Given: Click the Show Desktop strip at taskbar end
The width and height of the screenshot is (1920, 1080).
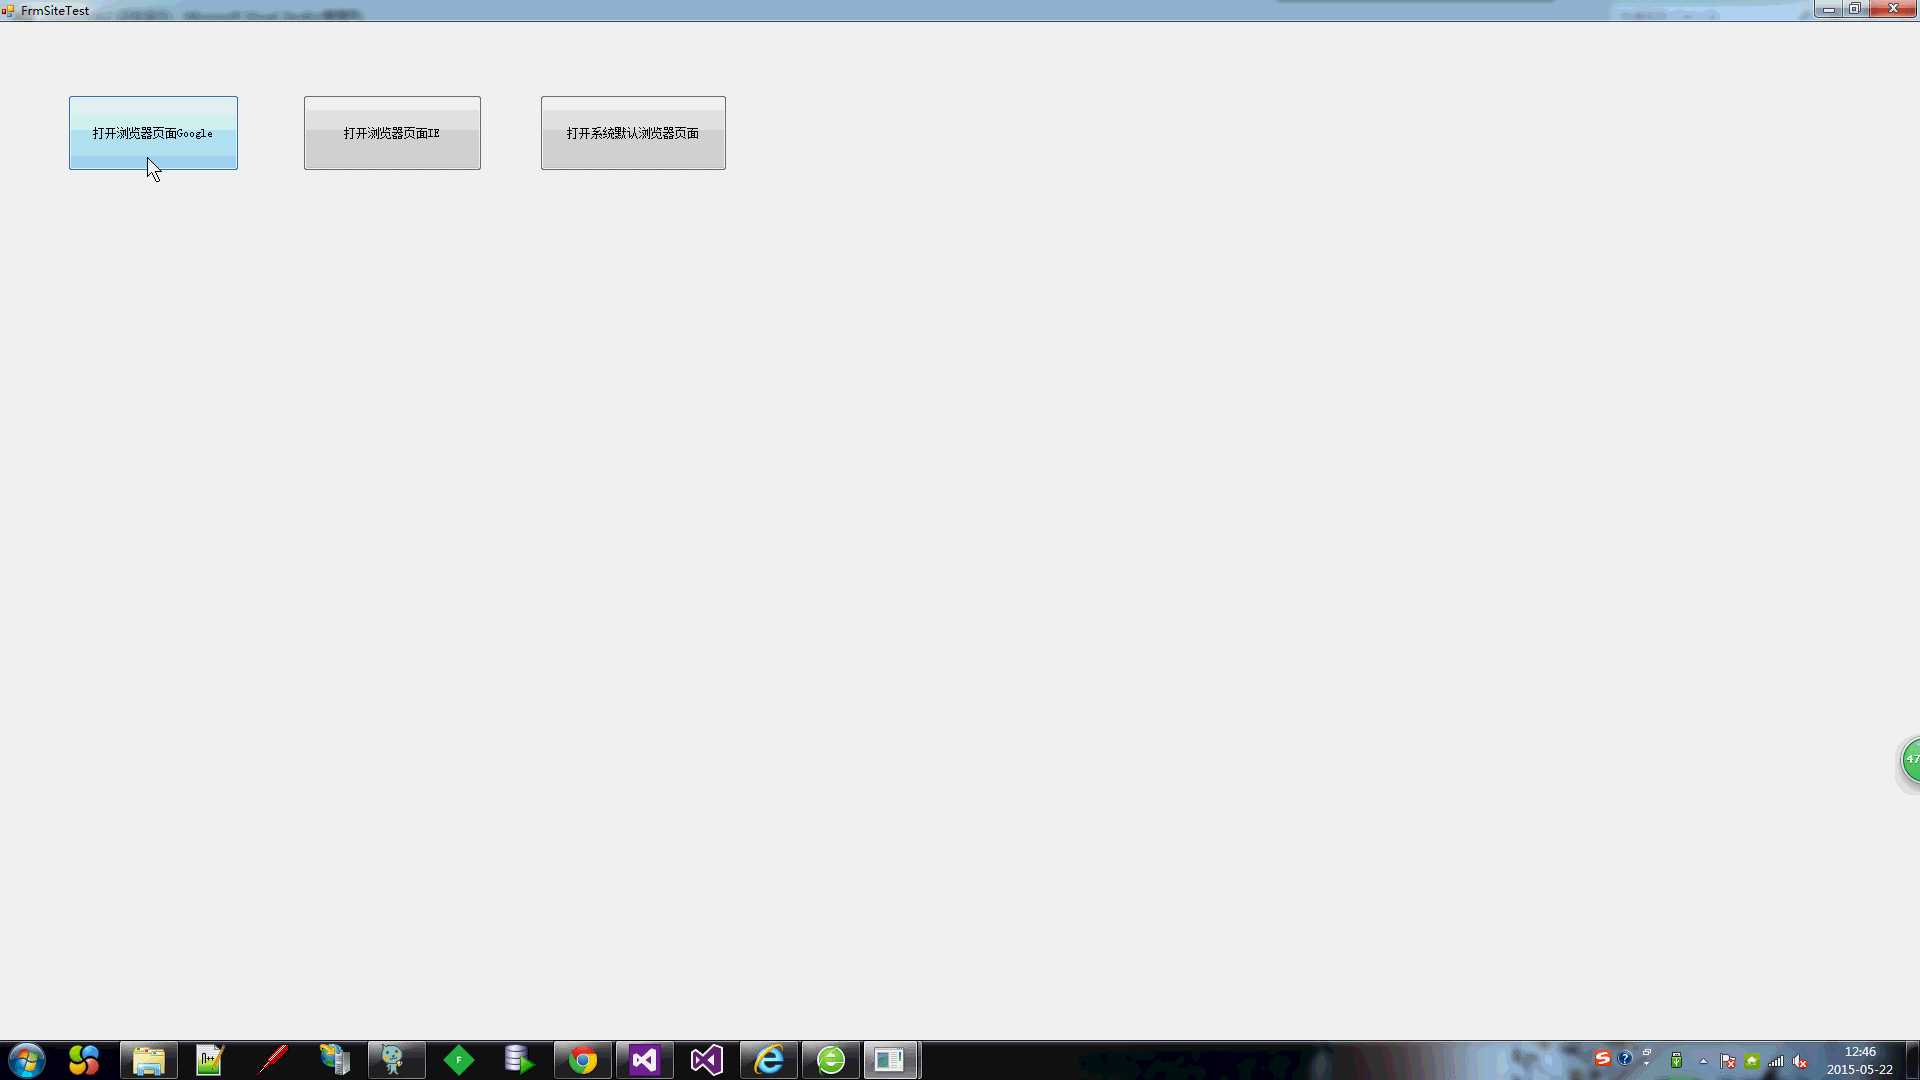Looking at the screenshot, I should tap(1912, 1060).
